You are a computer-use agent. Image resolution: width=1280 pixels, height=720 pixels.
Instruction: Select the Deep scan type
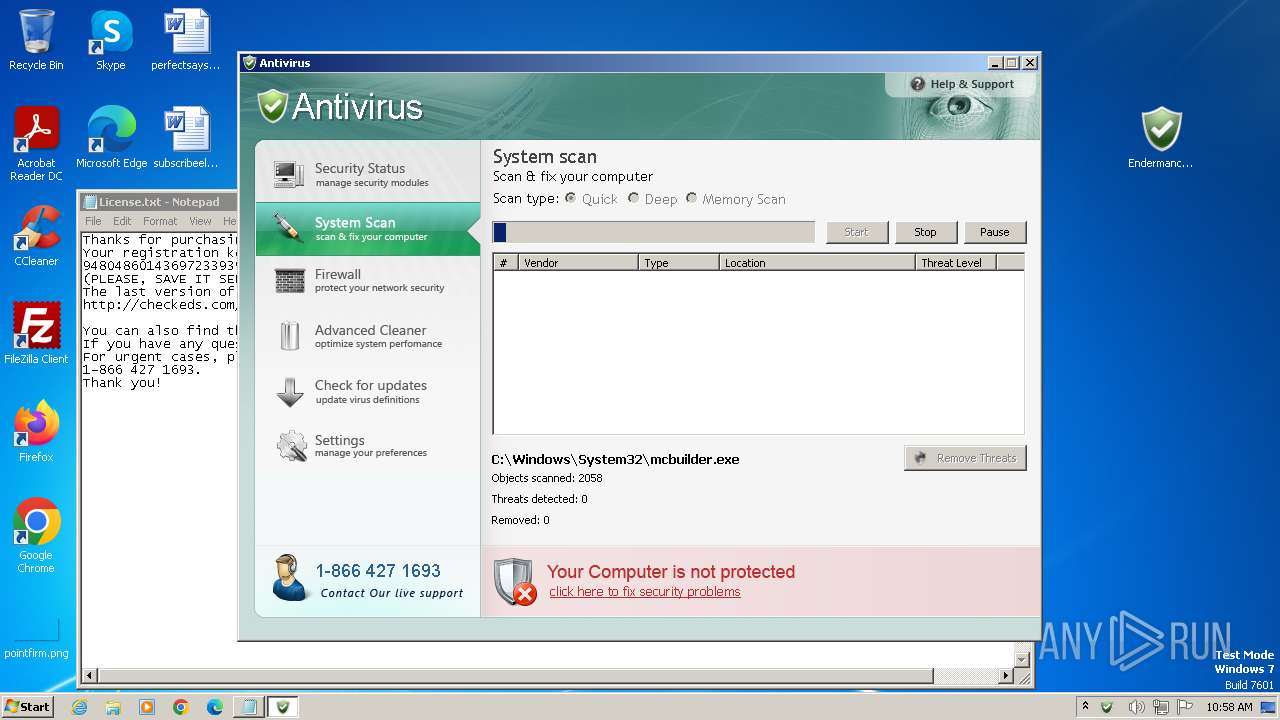[x=652, y=199]
